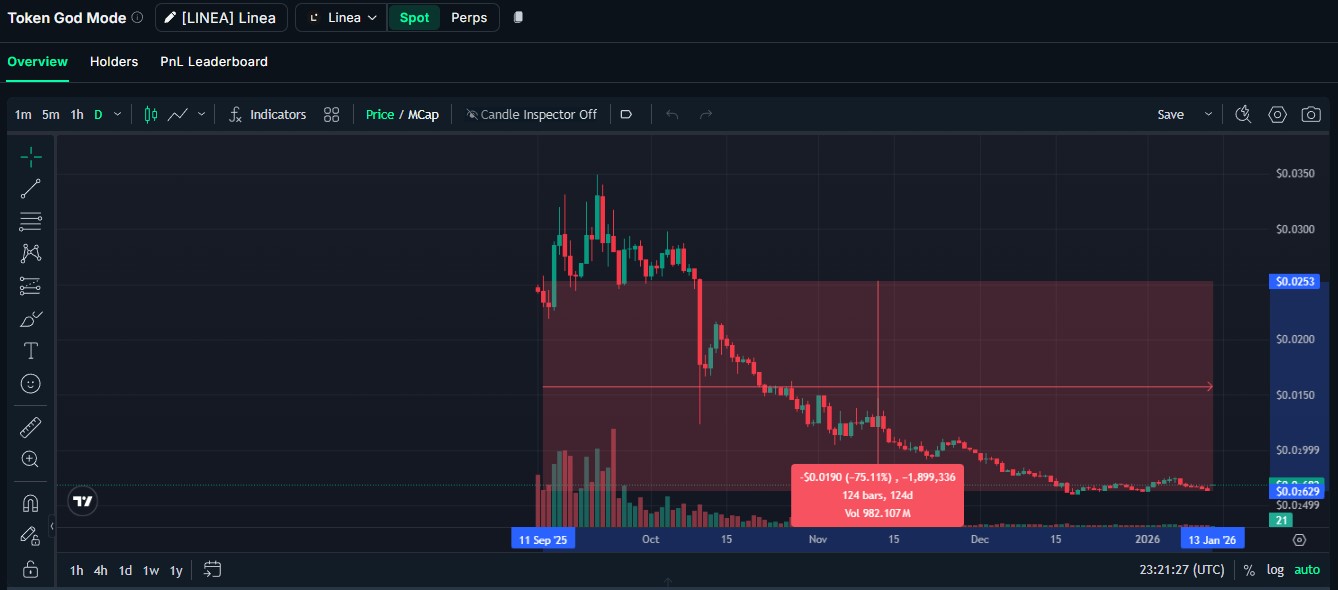Set bottom date range to 1w

coord(151,571)
